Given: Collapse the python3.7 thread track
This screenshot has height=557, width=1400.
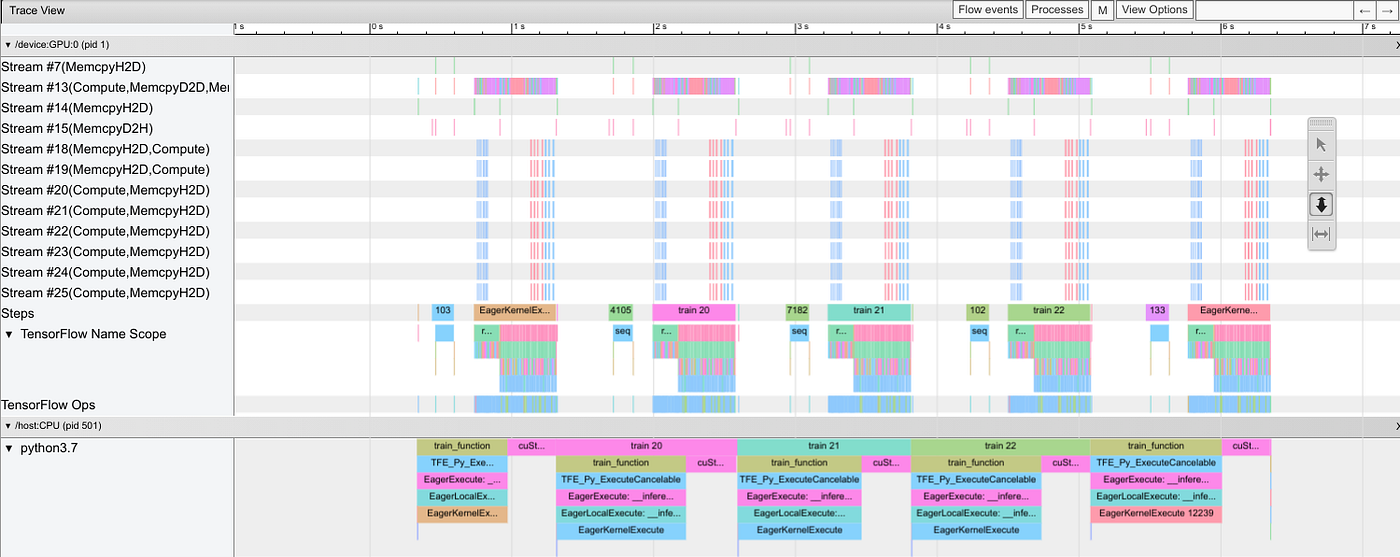Looking at the screenshot, I should tap(10, 448).
